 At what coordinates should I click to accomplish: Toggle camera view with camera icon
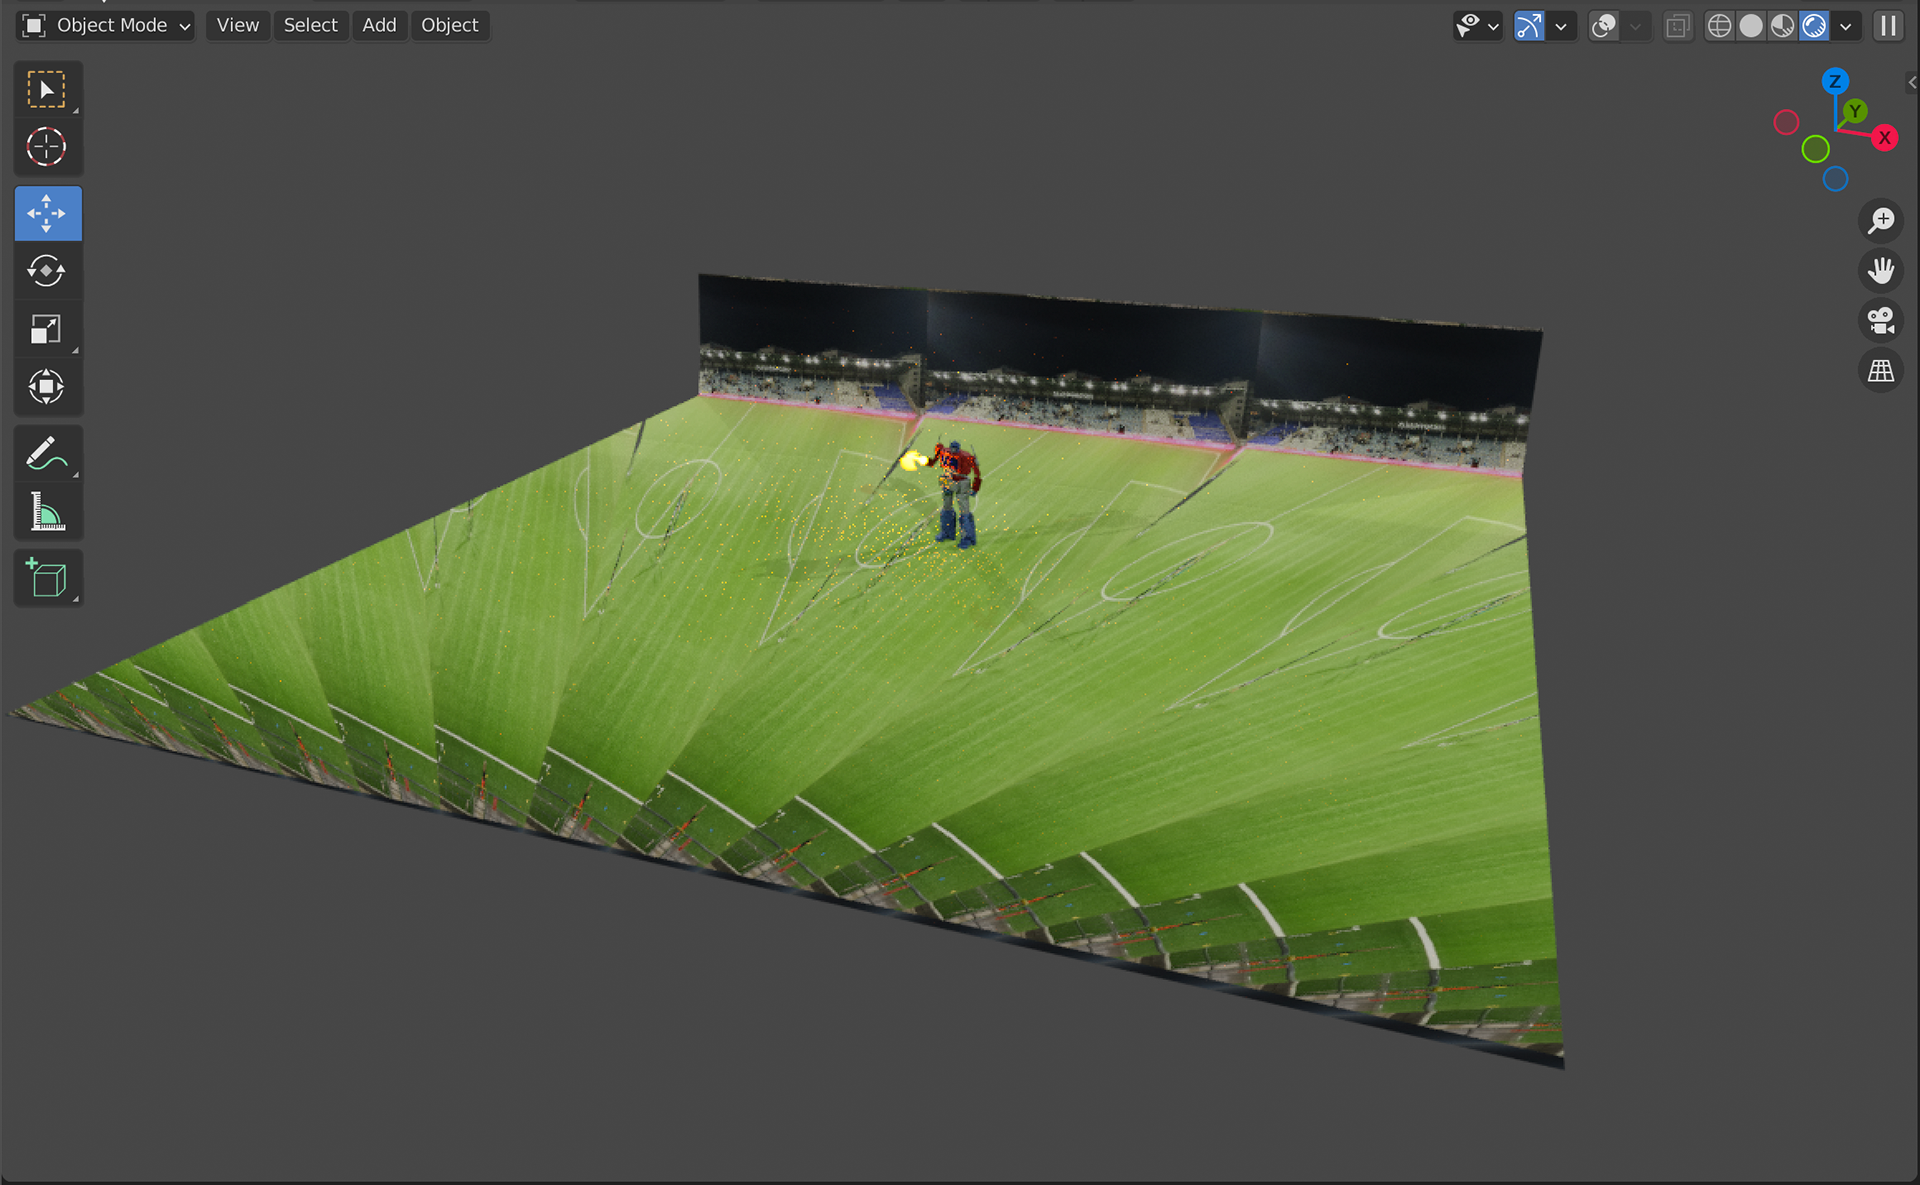click(1881, 321)
